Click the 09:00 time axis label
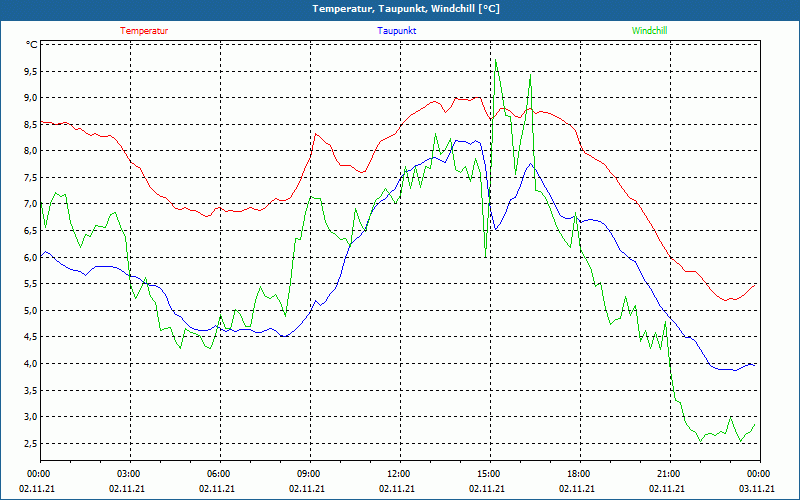Image resolution: width=800 pixels, height=500 pixels. tap(308, 474)
